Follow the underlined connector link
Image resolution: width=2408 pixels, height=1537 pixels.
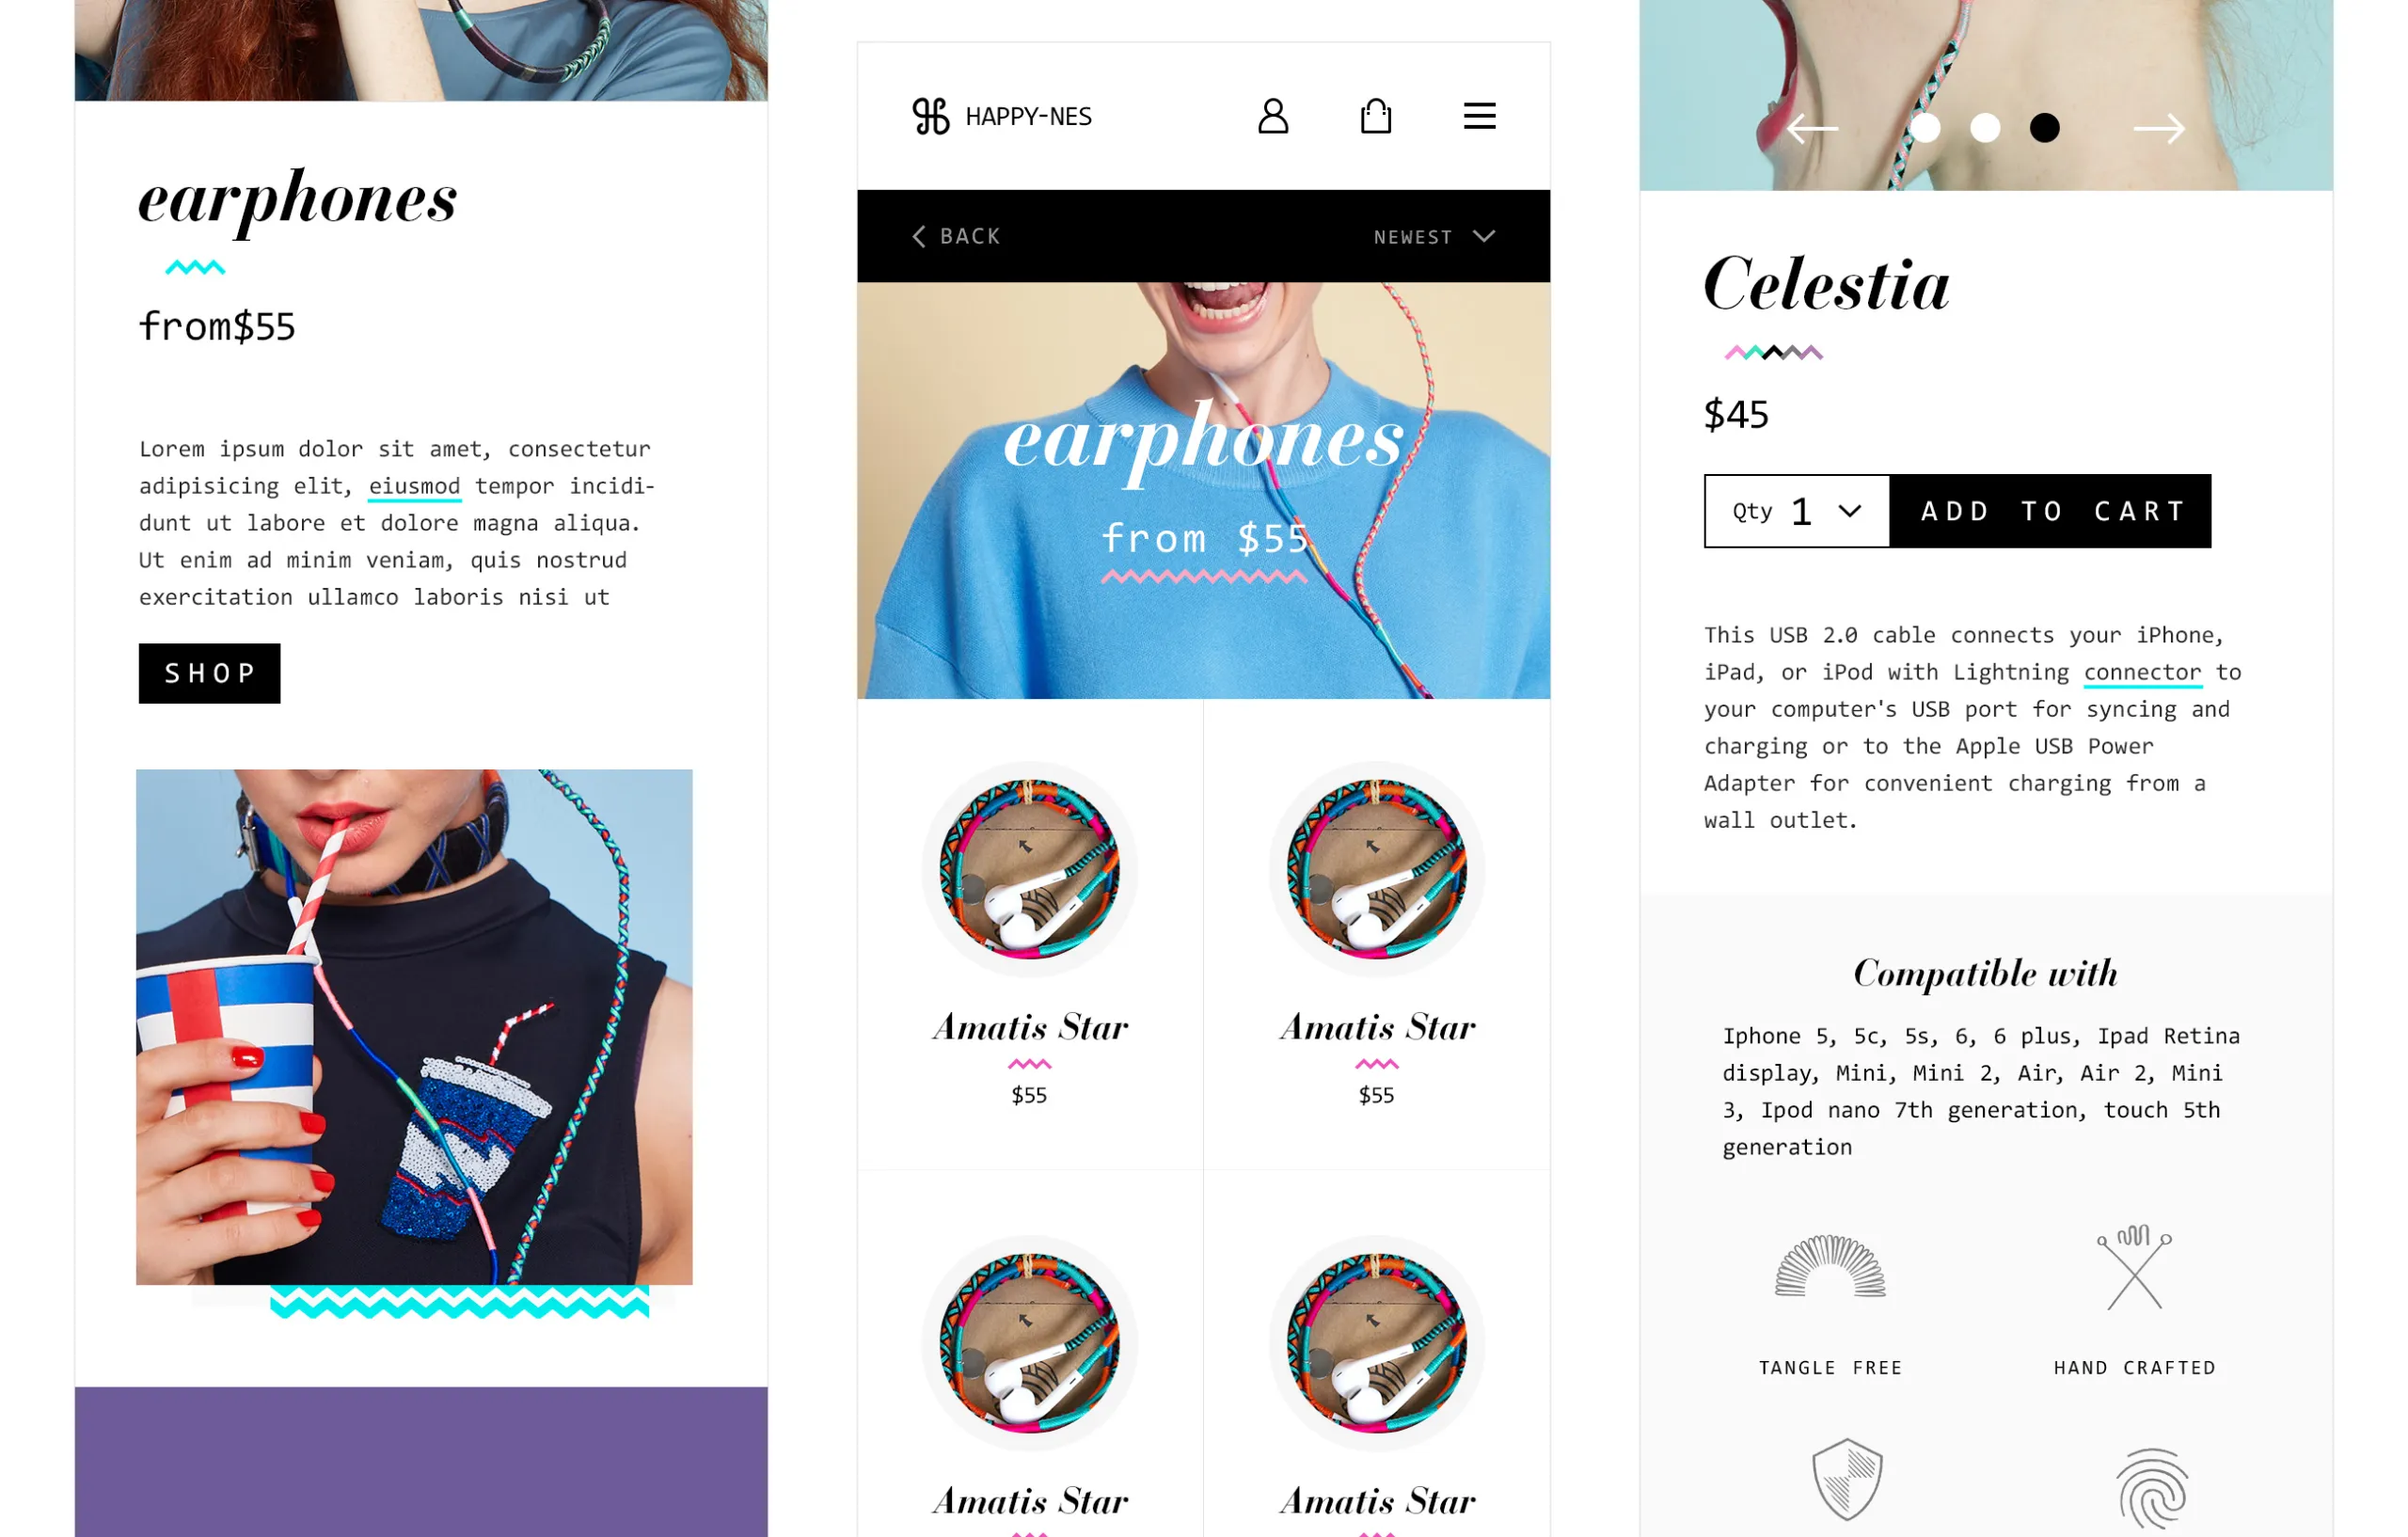(2142, 672)
